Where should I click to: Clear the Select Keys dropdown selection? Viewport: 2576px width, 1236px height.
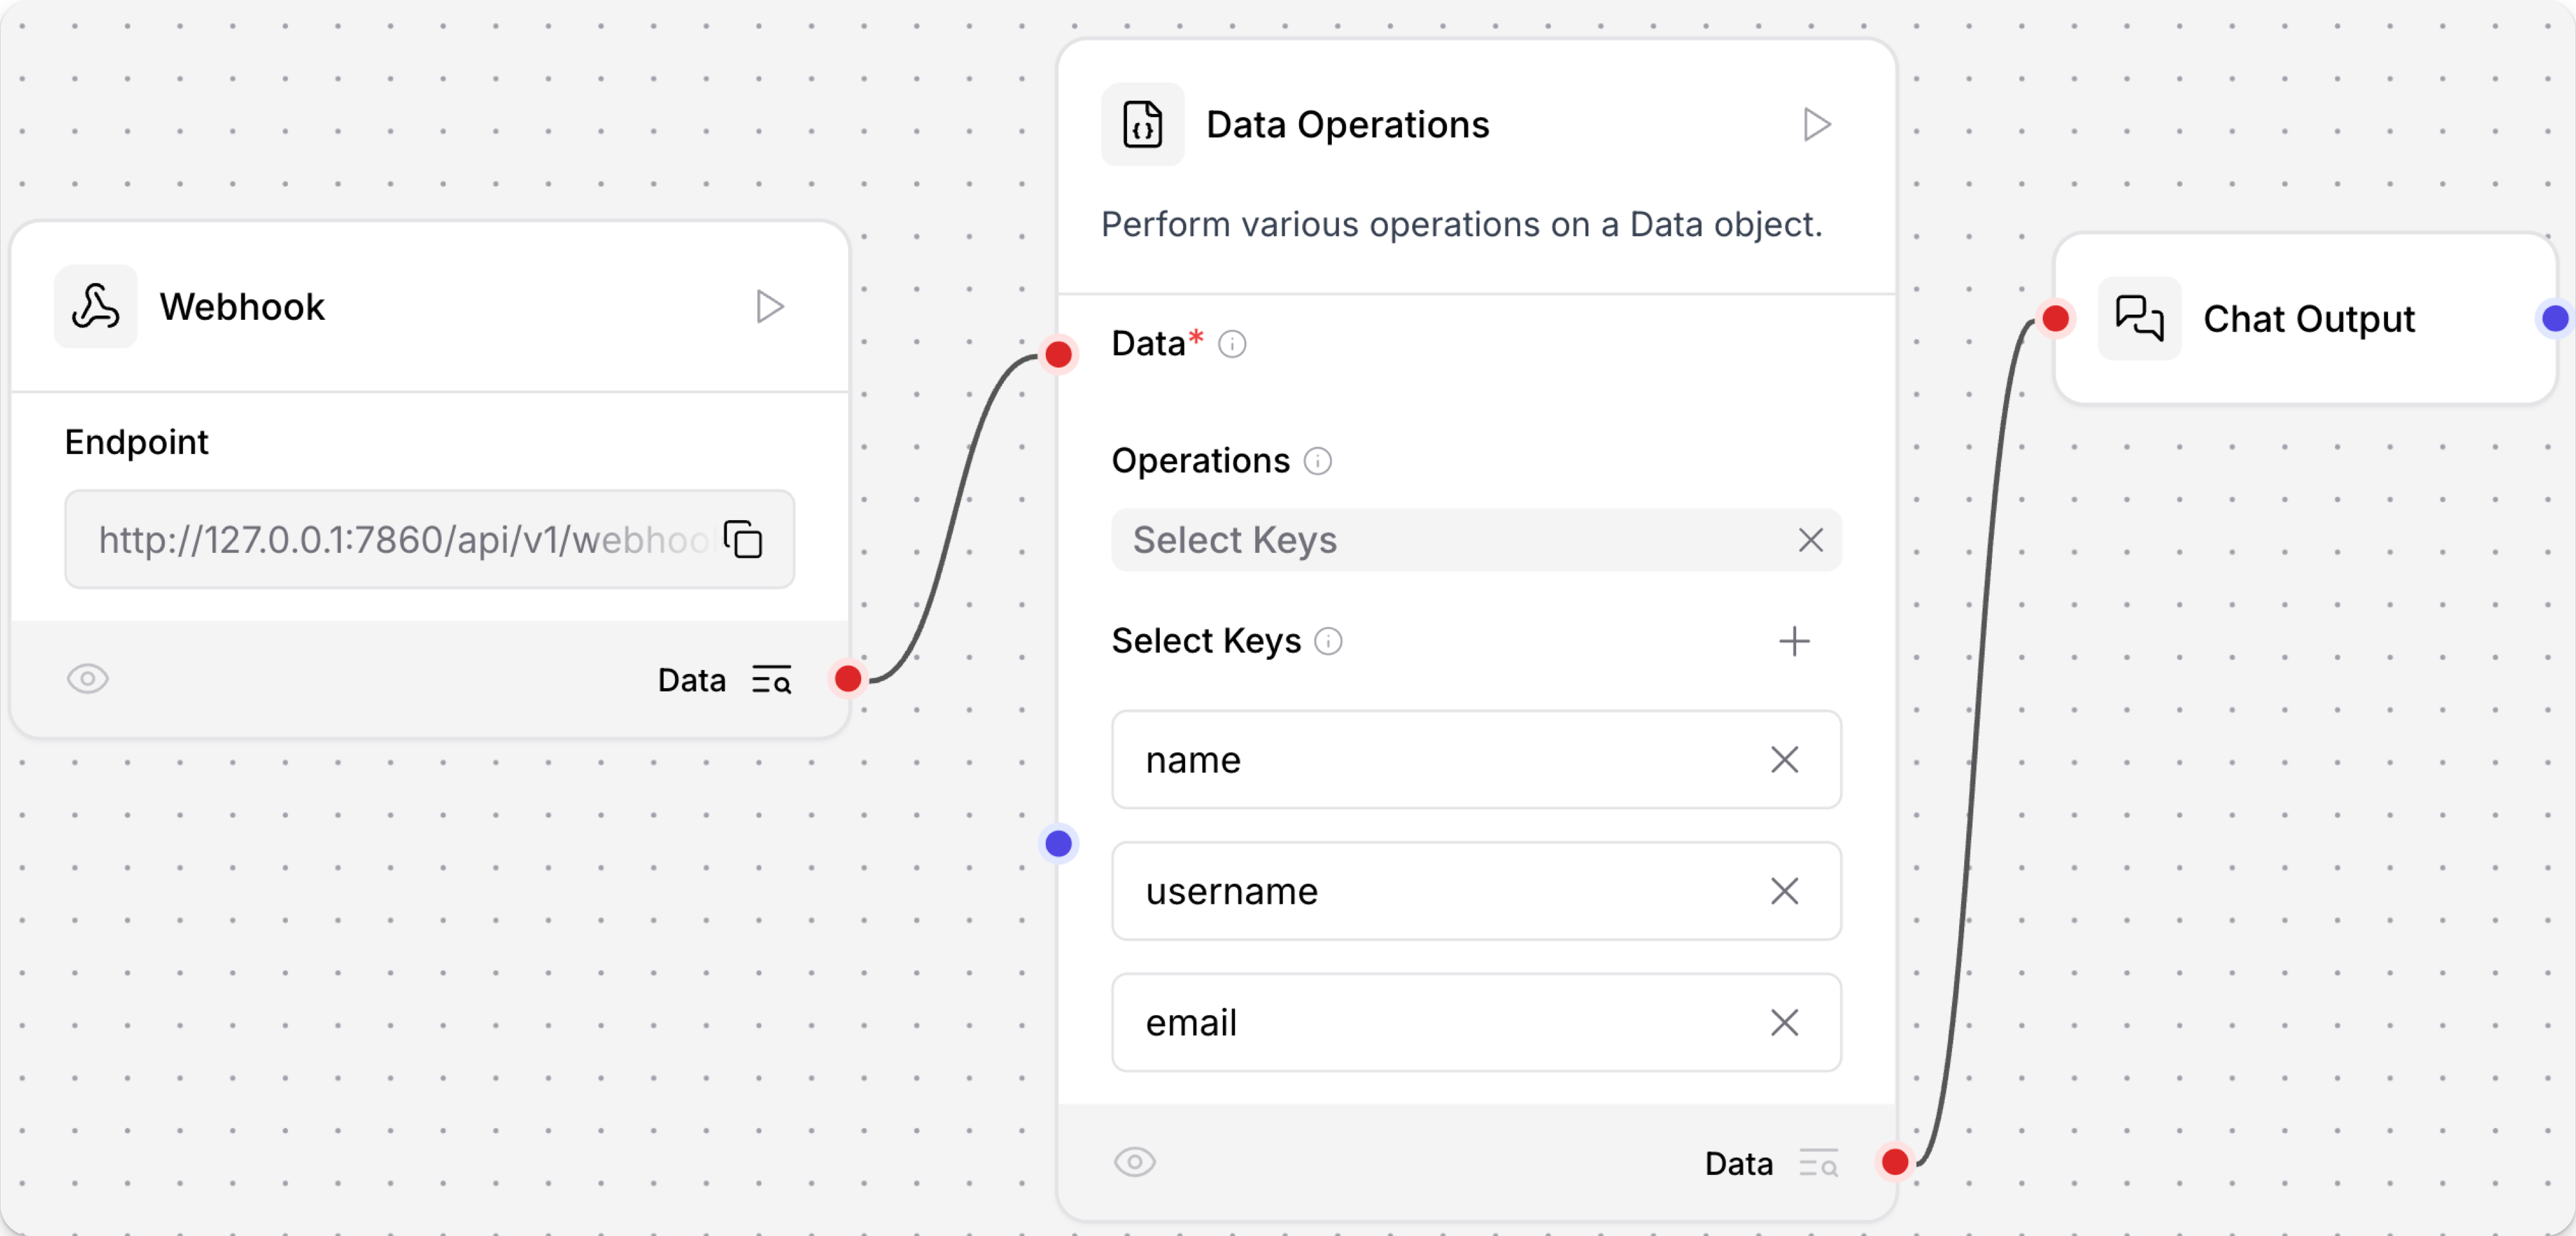click(1809, 540)
